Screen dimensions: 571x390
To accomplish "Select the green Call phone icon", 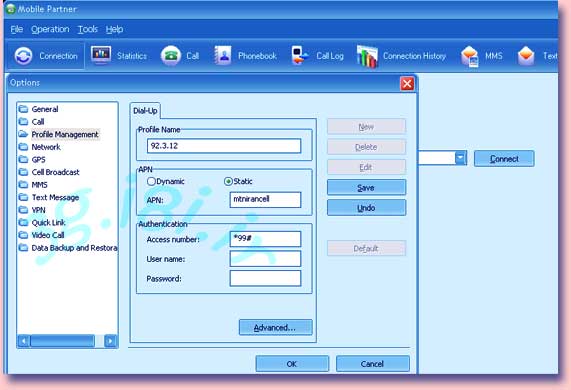I will pyautogui.click(x=171, y=56).
